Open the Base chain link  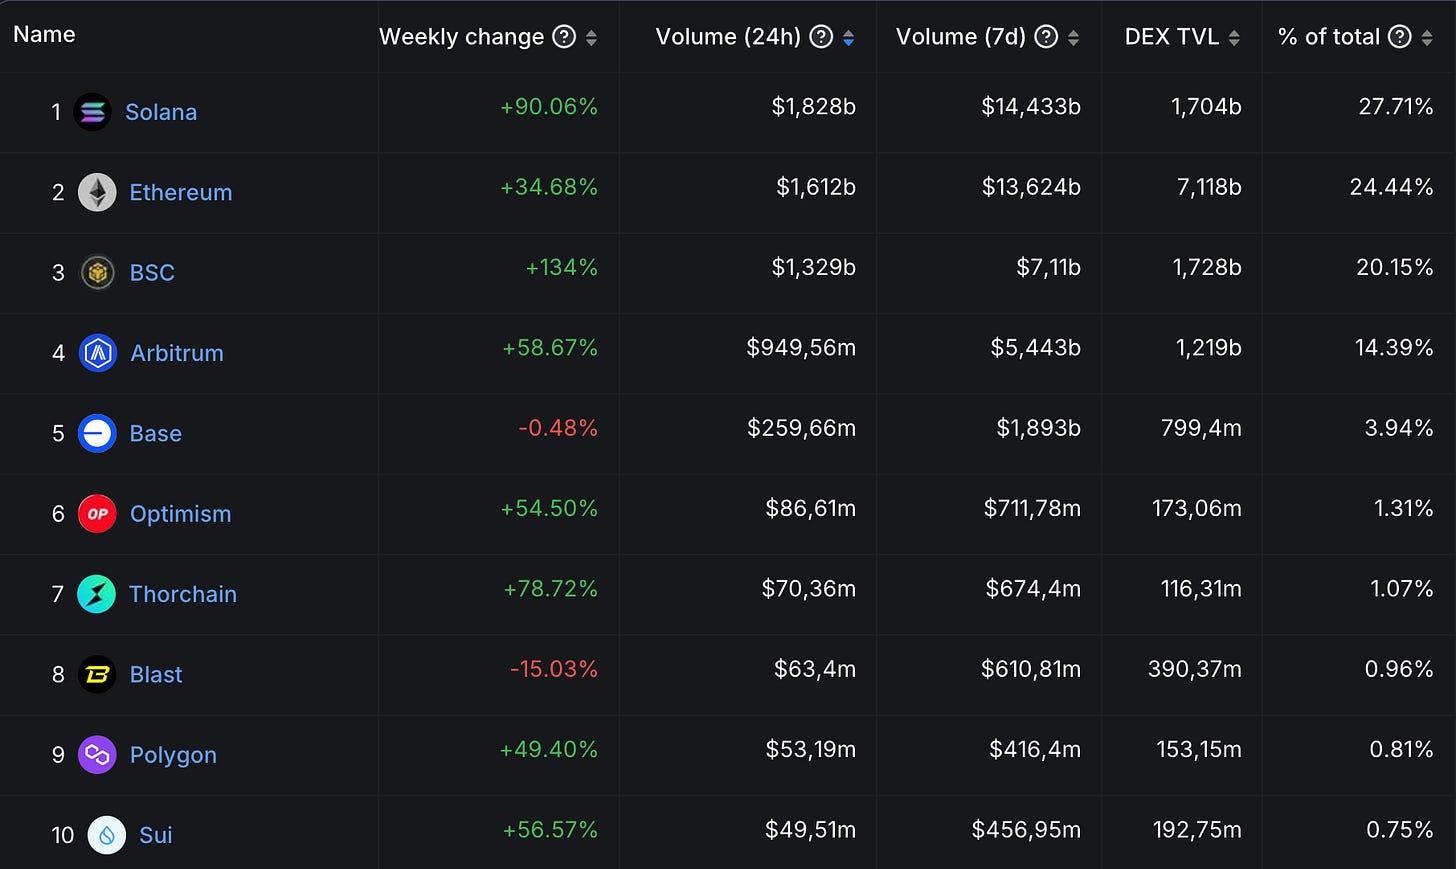(x=156, y=433)
